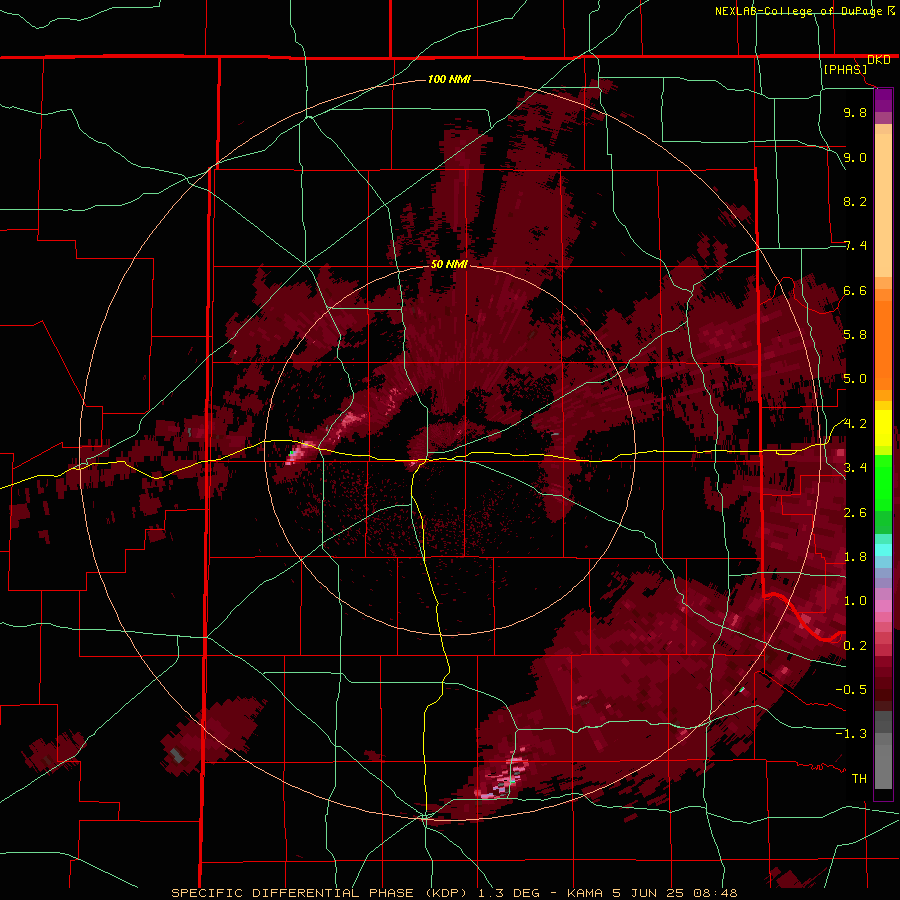Image resolution: width=900 pixels, height=900 pixels.
Task: Click the [PHAS] units label
Action: 845,70
